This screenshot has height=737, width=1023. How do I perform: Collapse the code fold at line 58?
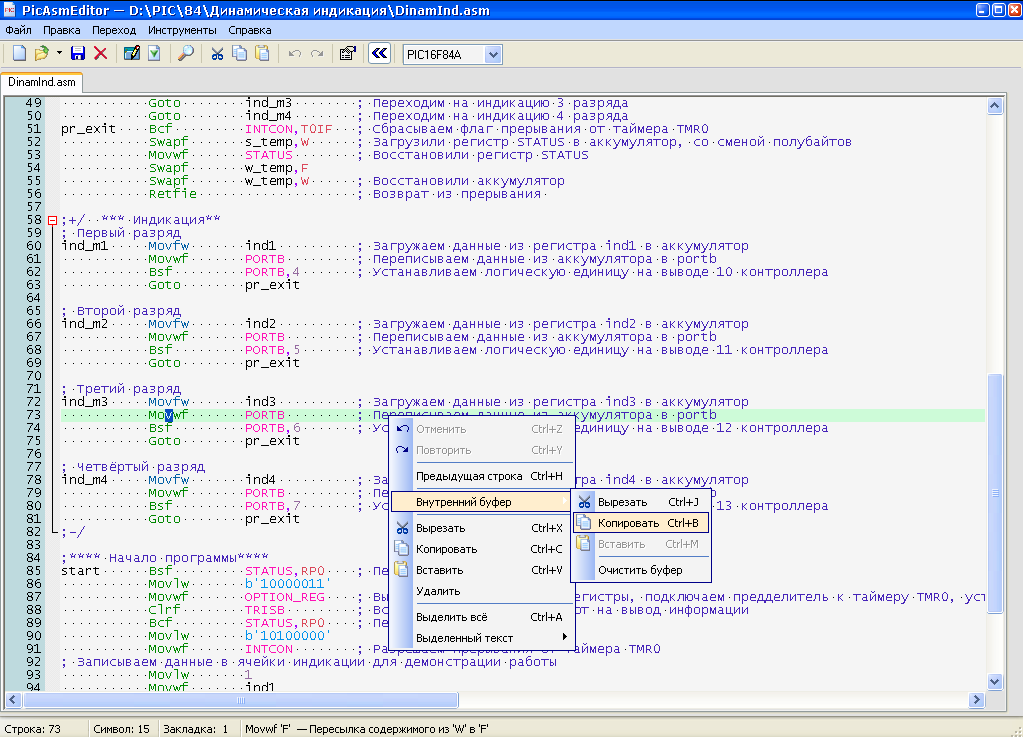pos(53,220)
